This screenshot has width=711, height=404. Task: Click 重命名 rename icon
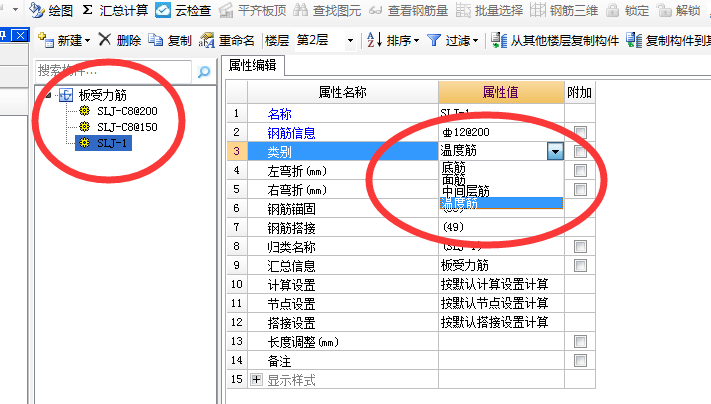pyautogui.click(x=206, y=40)
